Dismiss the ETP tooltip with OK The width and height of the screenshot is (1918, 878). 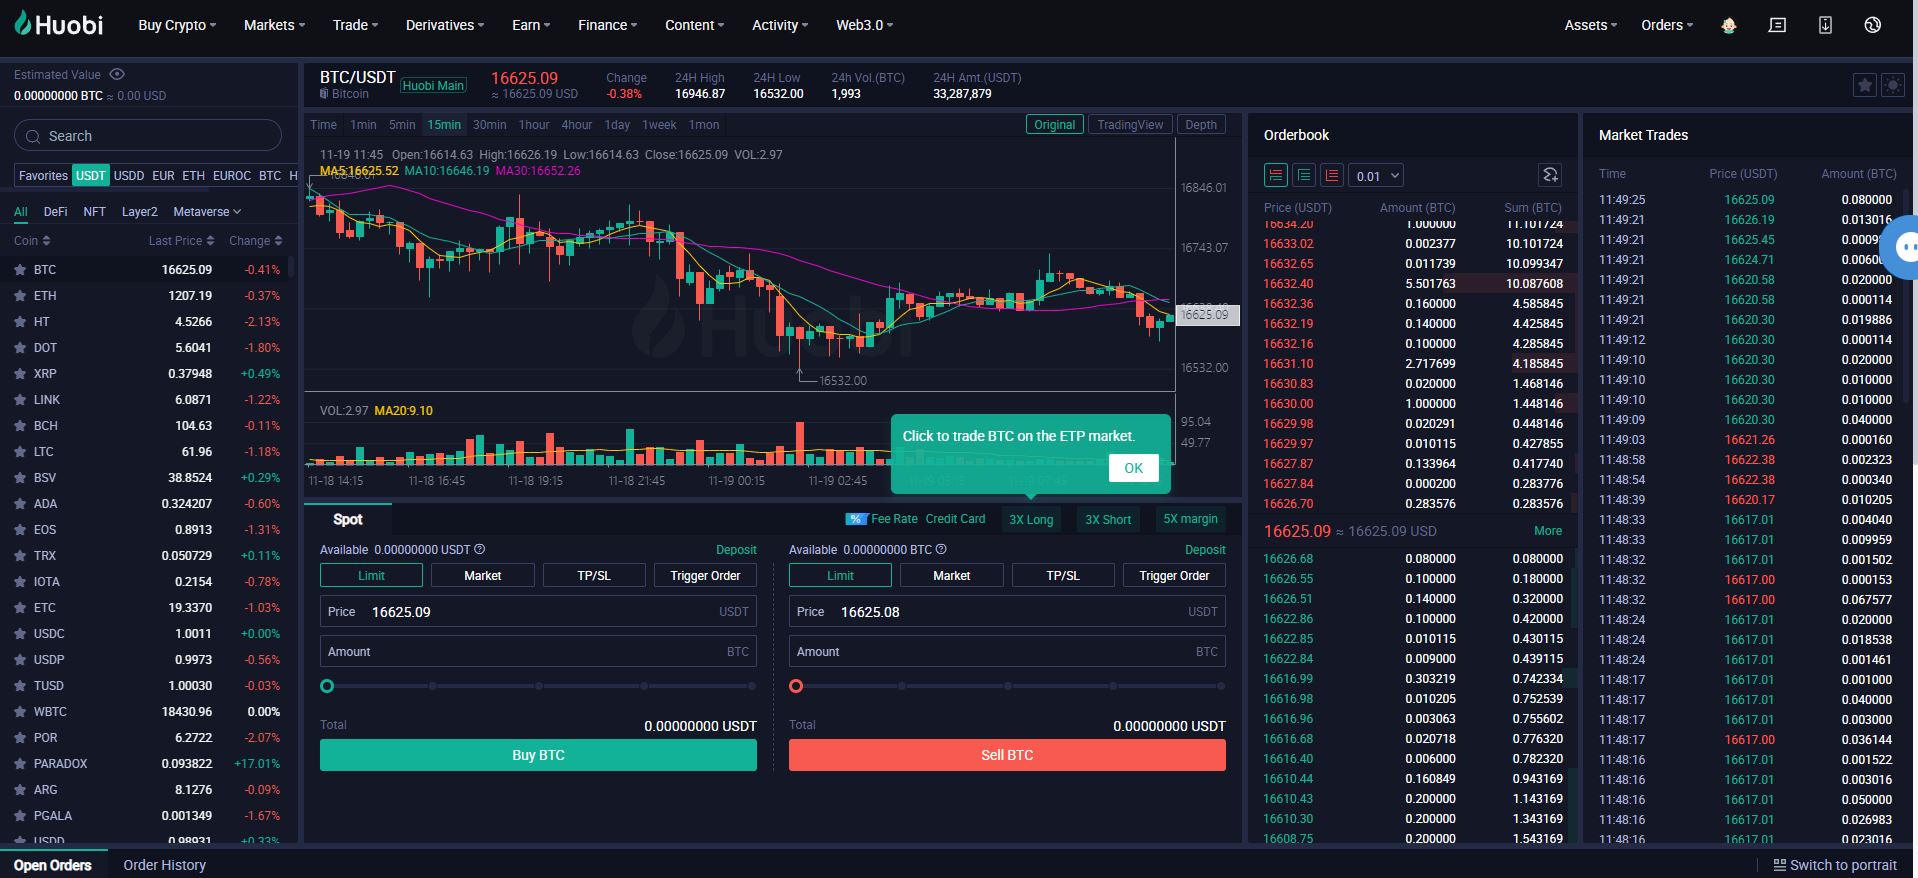pos(1133,468)
